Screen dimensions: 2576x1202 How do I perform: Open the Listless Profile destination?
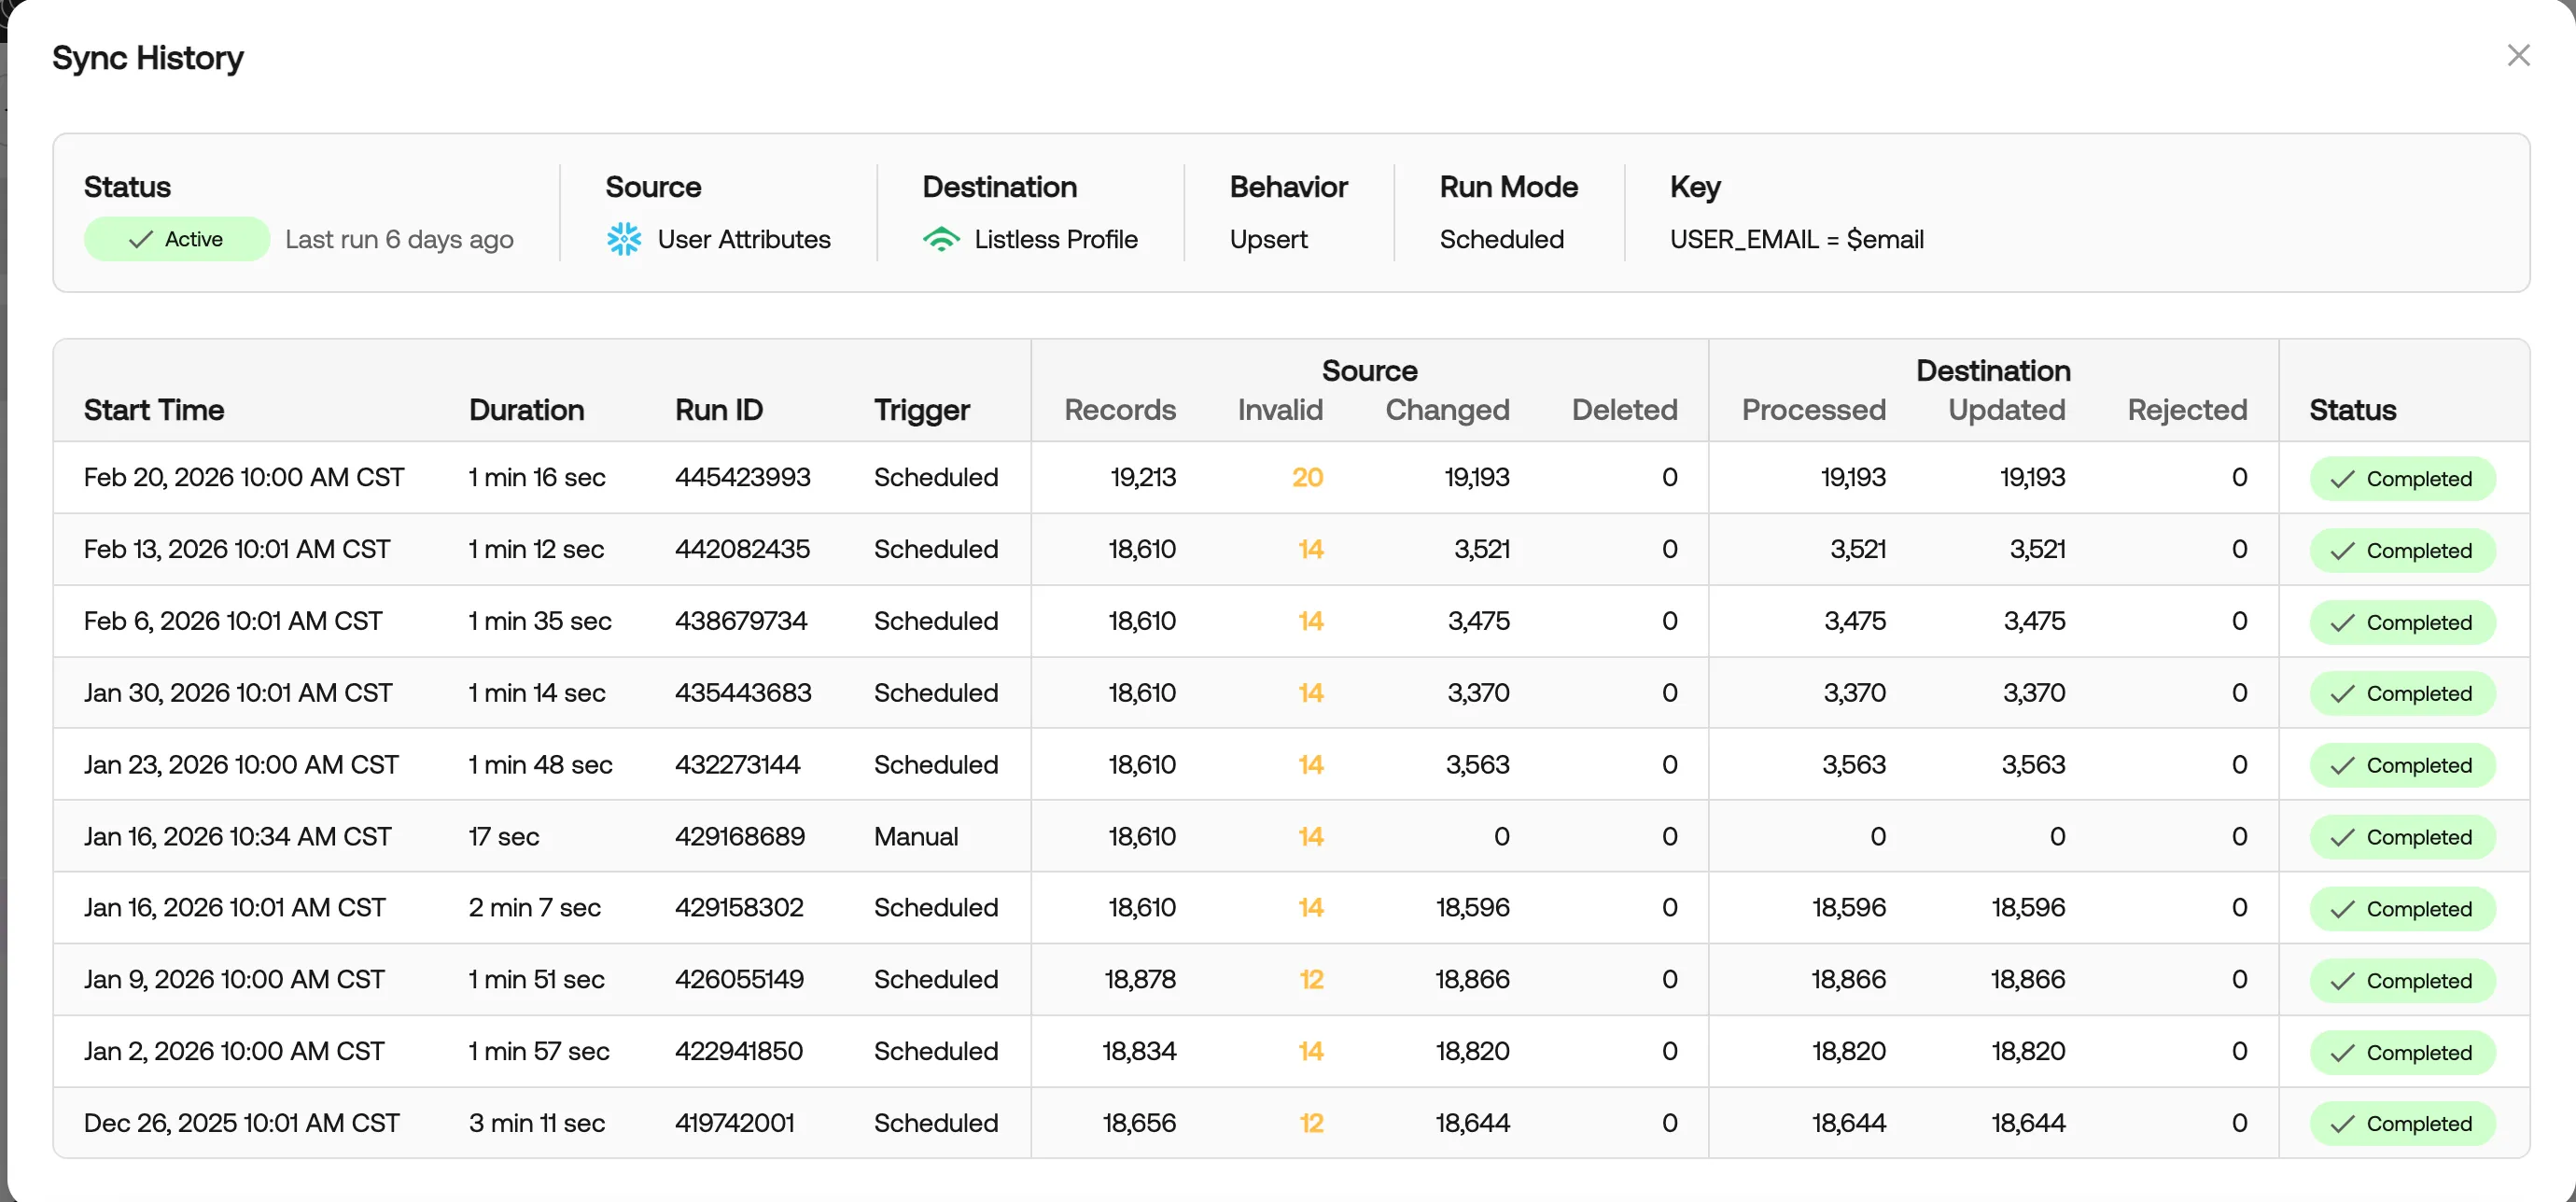1056,239
